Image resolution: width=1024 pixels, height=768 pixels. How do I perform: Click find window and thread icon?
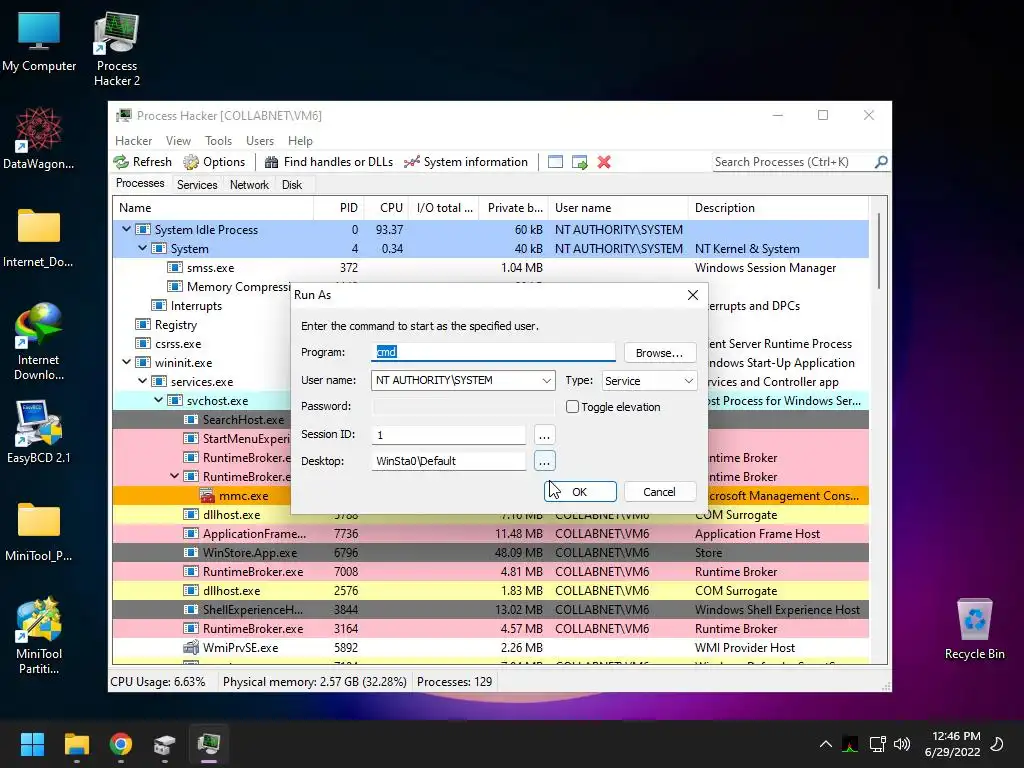click(579, 162)
